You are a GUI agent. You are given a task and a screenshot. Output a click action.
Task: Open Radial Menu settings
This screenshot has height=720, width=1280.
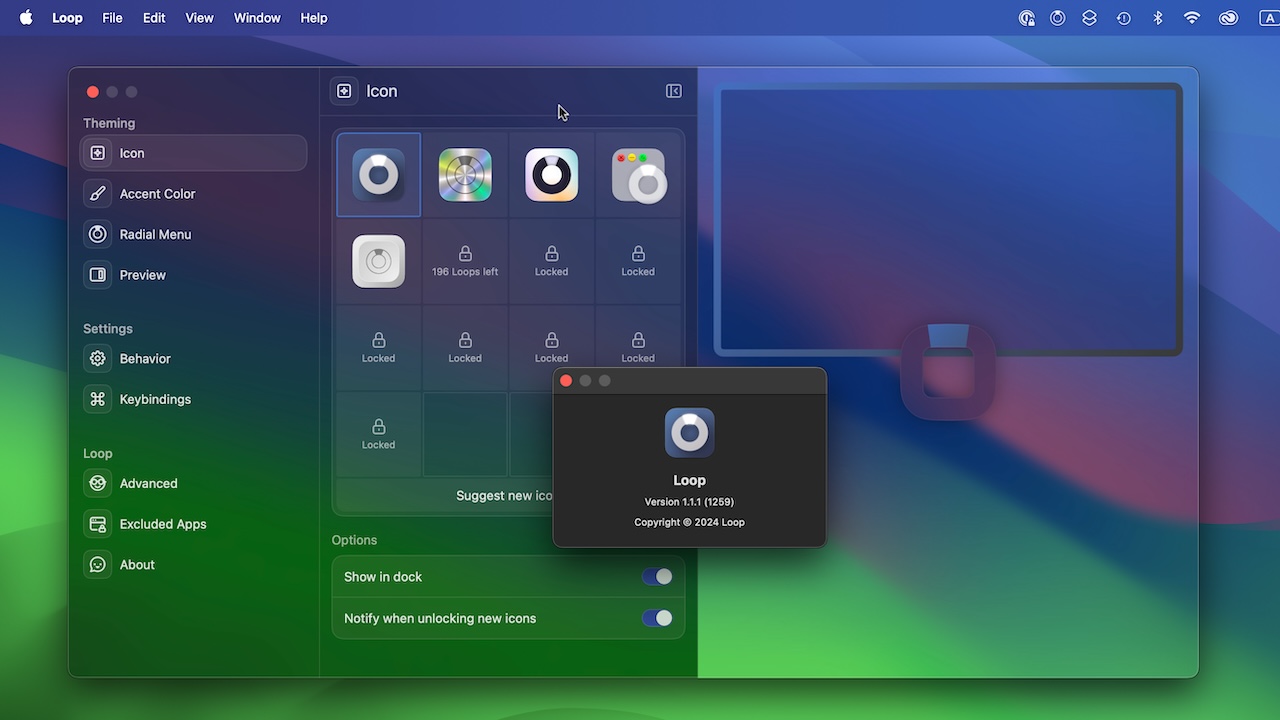(x=193, y=234)
